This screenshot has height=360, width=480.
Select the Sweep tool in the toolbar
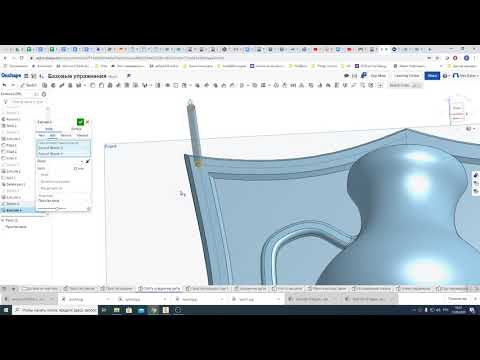(62, 85)
